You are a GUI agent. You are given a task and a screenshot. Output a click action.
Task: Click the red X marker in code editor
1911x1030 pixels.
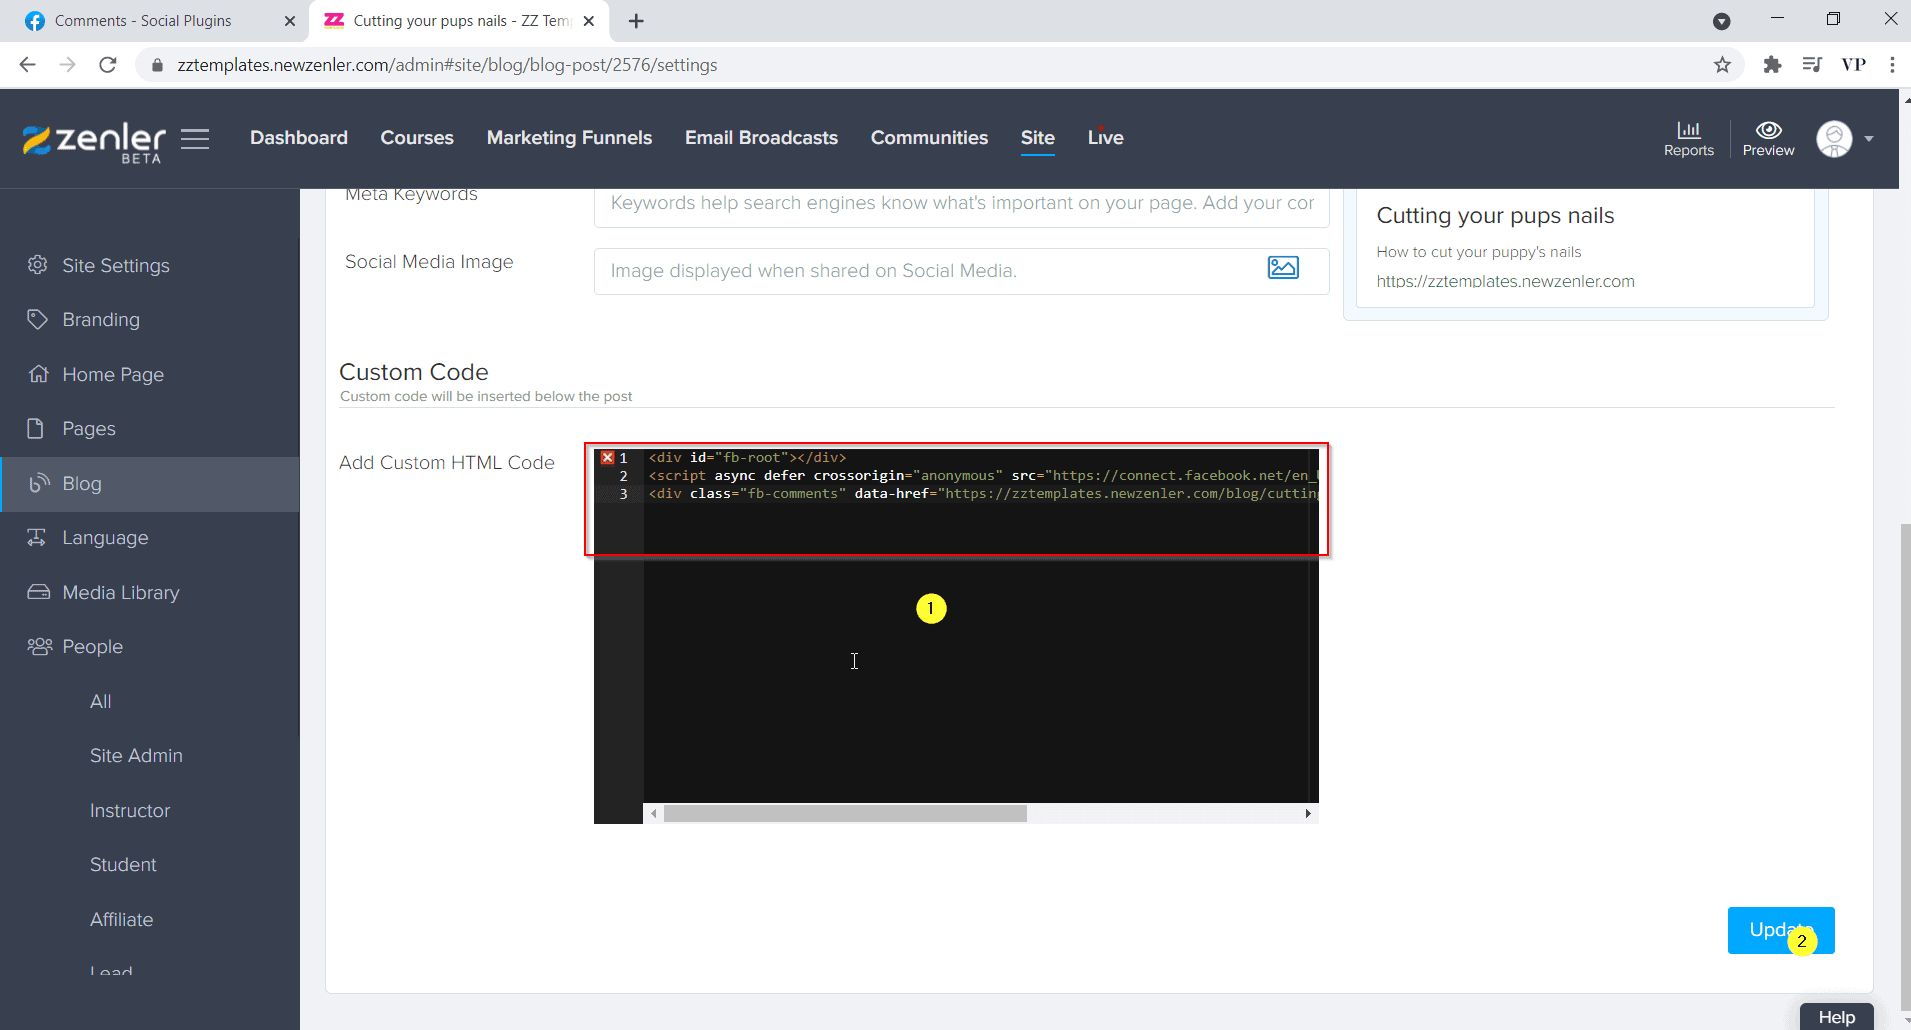point(607,457)
